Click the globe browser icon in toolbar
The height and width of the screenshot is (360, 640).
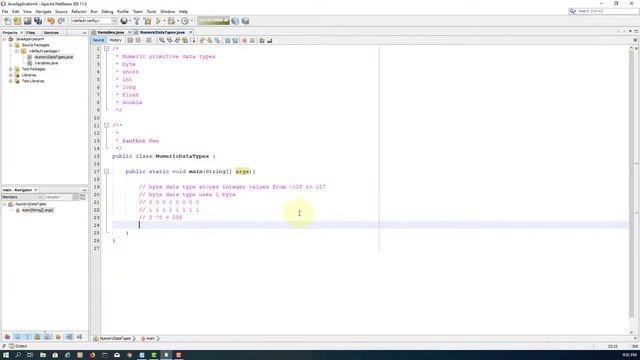(124, 21)
